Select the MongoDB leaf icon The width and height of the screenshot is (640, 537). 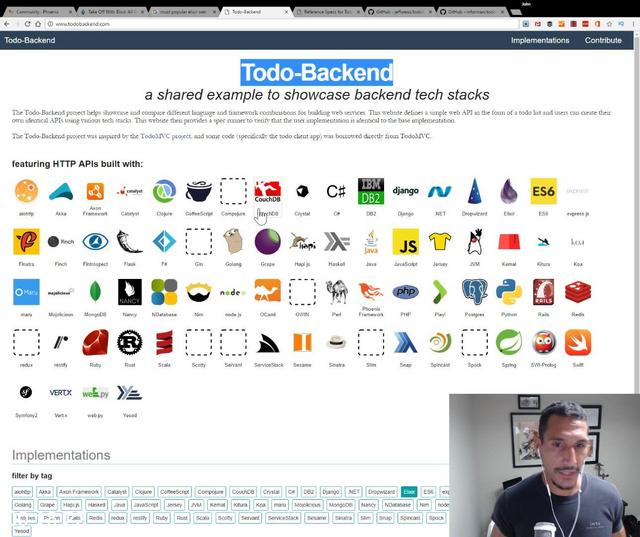(x=95, y=292)
